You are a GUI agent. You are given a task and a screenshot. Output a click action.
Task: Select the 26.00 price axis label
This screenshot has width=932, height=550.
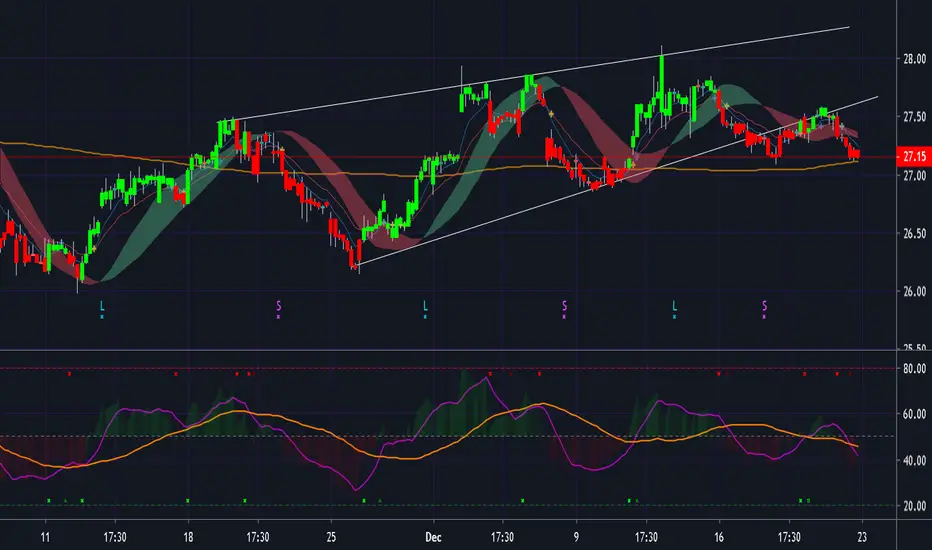914,291
